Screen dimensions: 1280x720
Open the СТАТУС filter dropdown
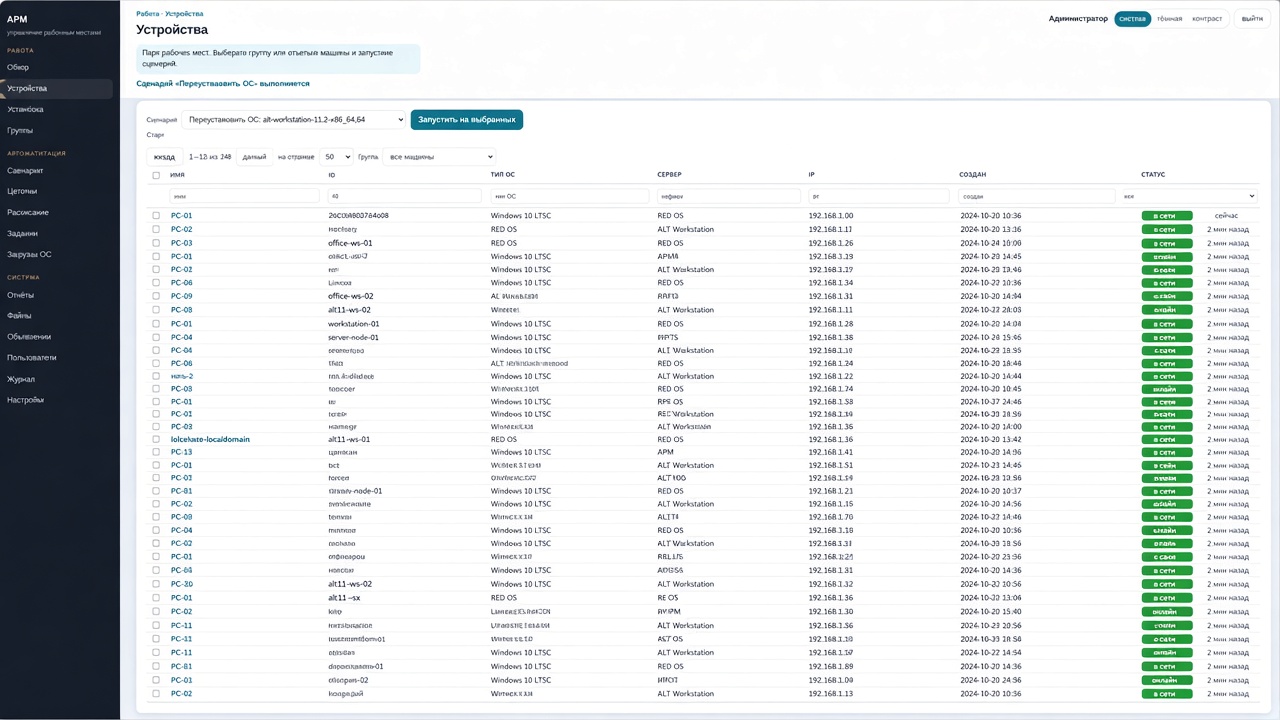coord(1188,197)
